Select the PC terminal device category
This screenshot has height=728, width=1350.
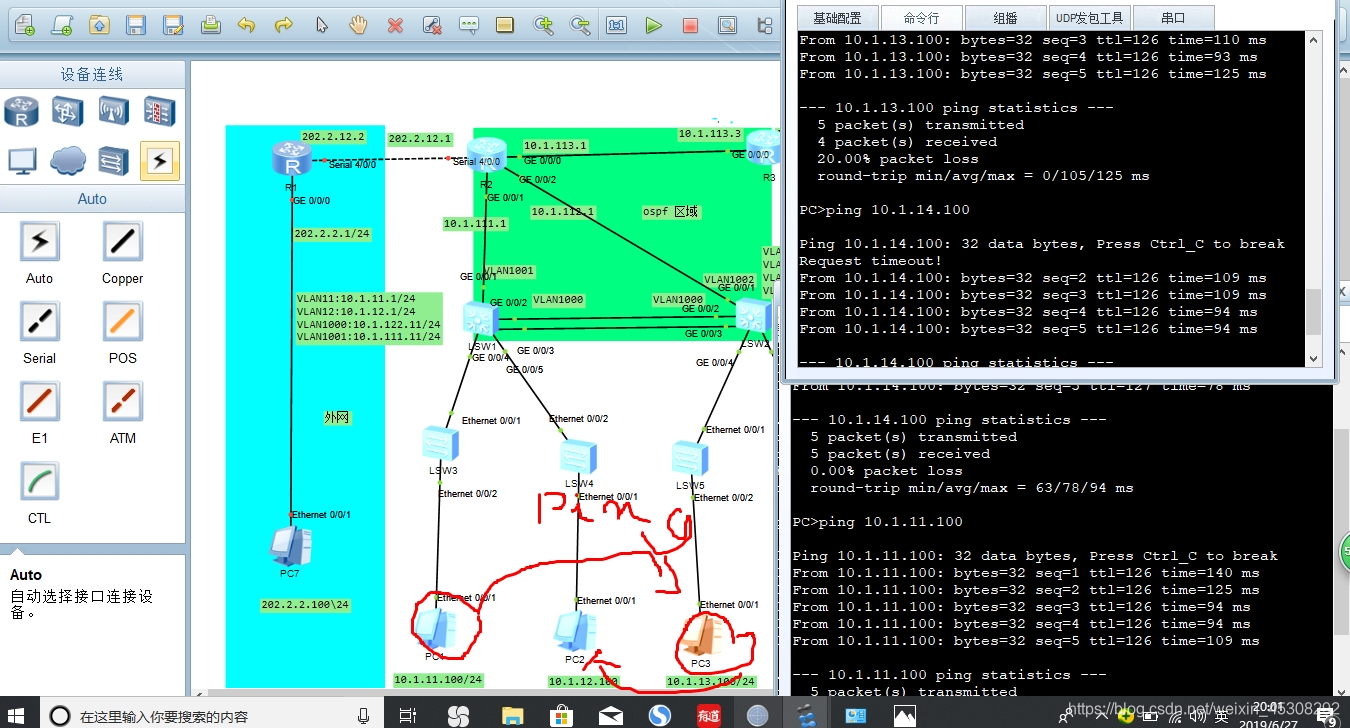pyautogui.click(x=21, y=160)
